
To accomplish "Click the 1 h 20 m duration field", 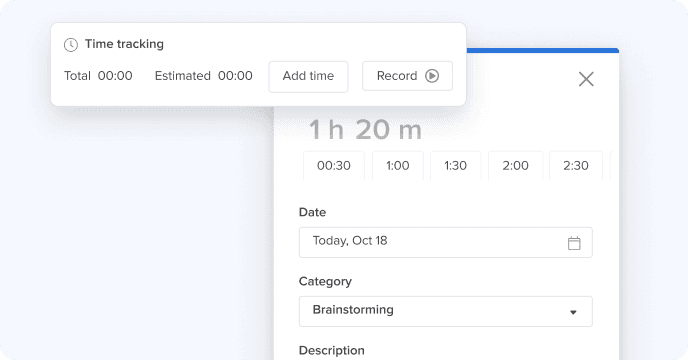I will tap(365, 130).
